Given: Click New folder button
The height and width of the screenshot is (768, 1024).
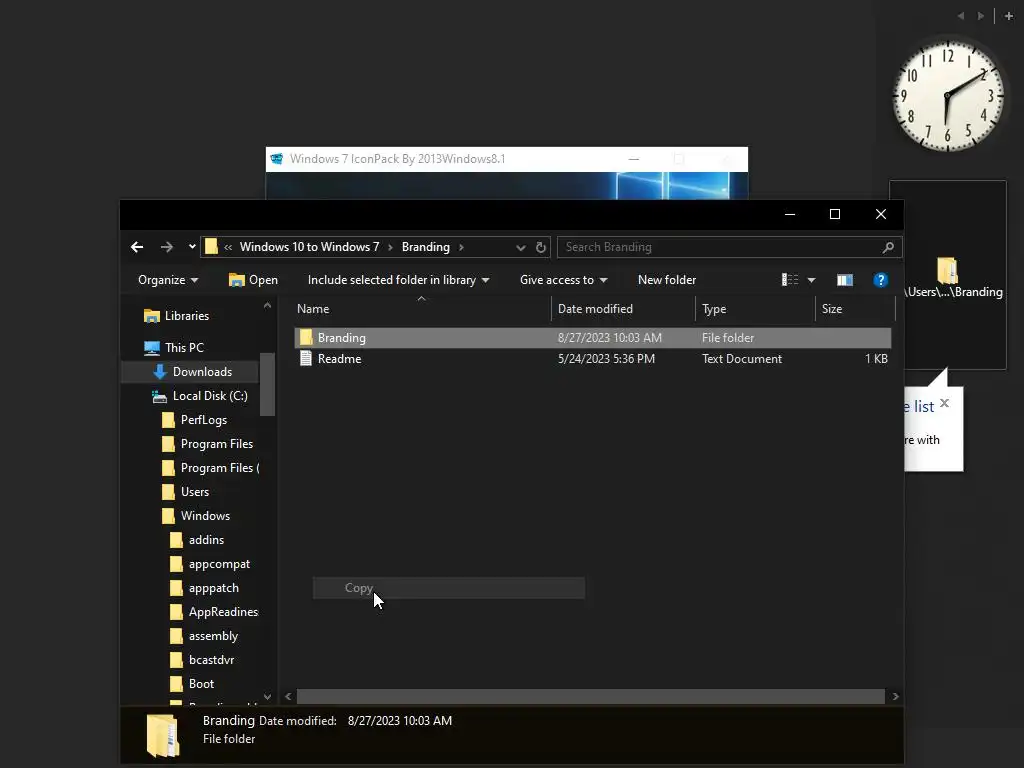Looking at the screenshot, I should [x=667, y=280].
